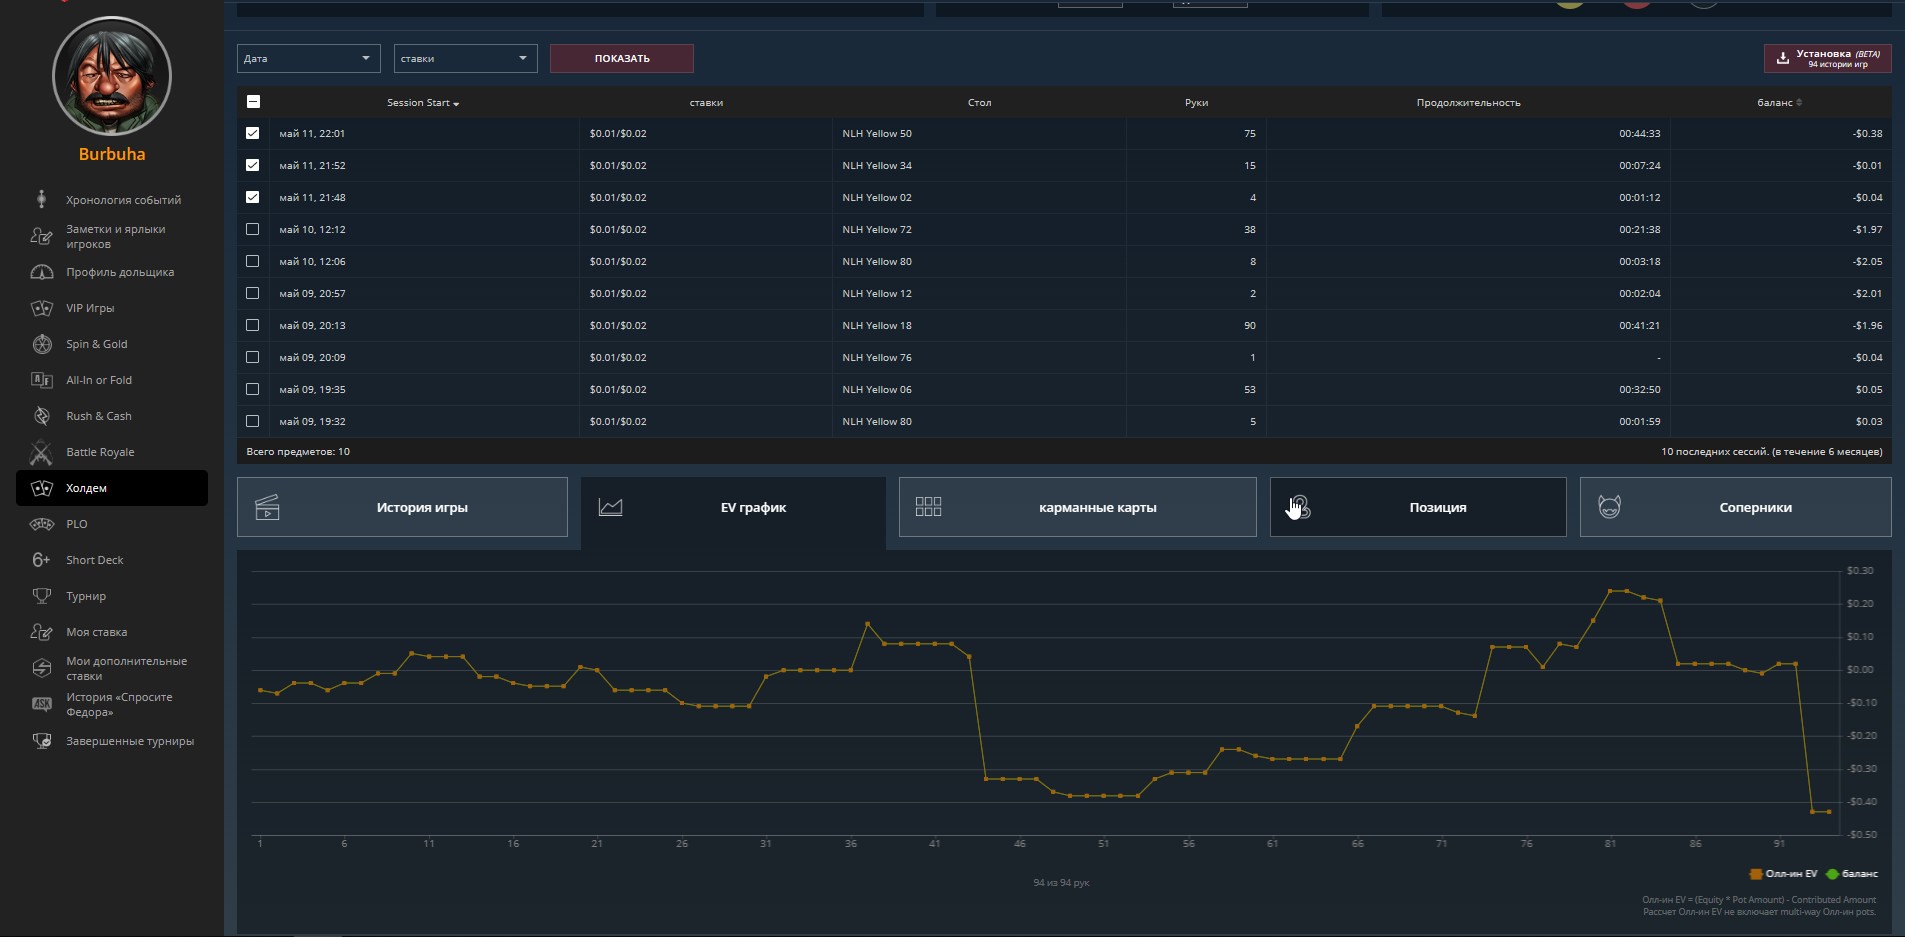Click the Burbuha avatar picture
The image size is (1905, 937).
pyautogui.click(x=112, y=76)
